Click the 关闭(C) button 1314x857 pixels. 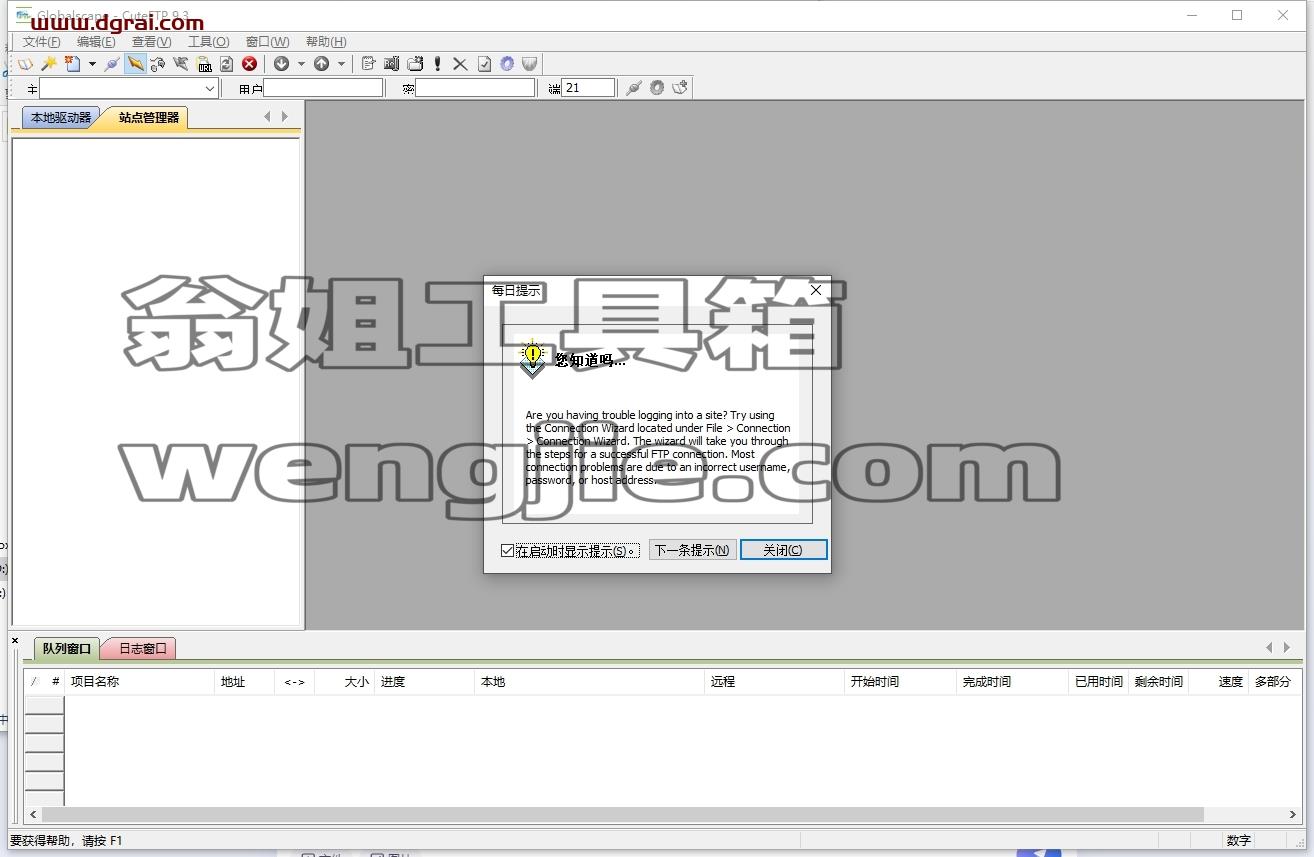click(784, 550)
